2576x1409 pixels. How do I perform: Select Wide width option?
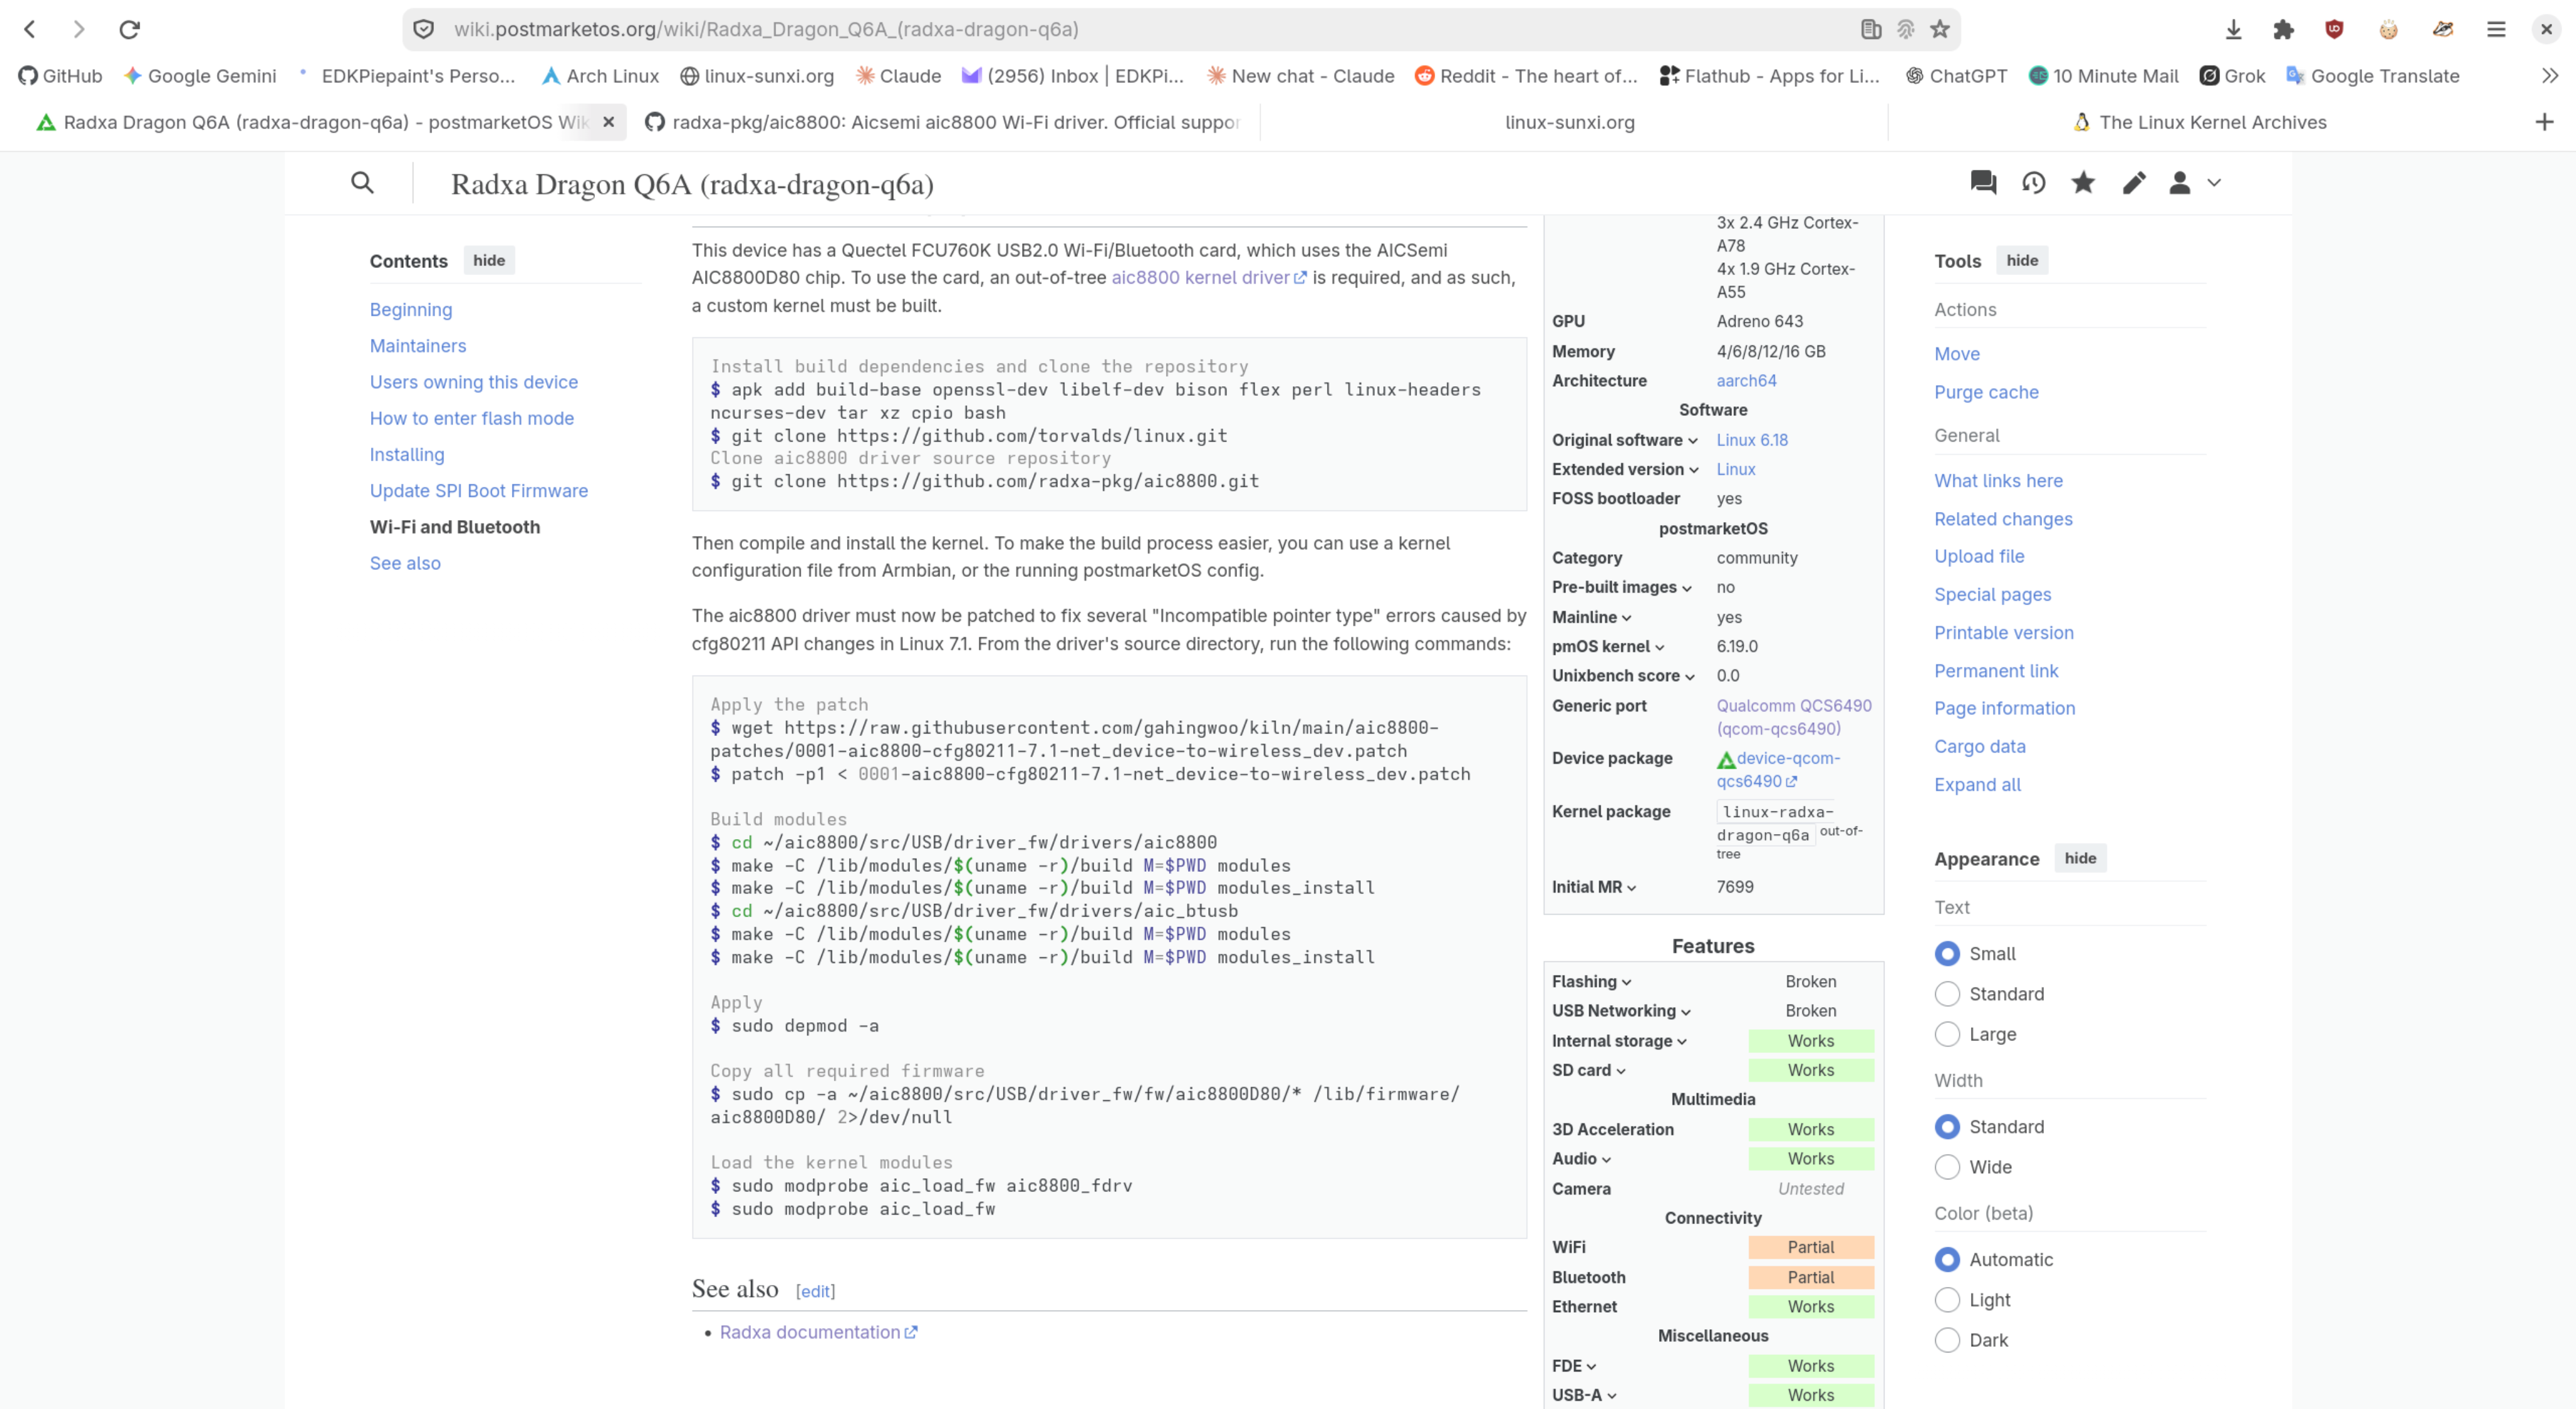click(1947, 1167)
